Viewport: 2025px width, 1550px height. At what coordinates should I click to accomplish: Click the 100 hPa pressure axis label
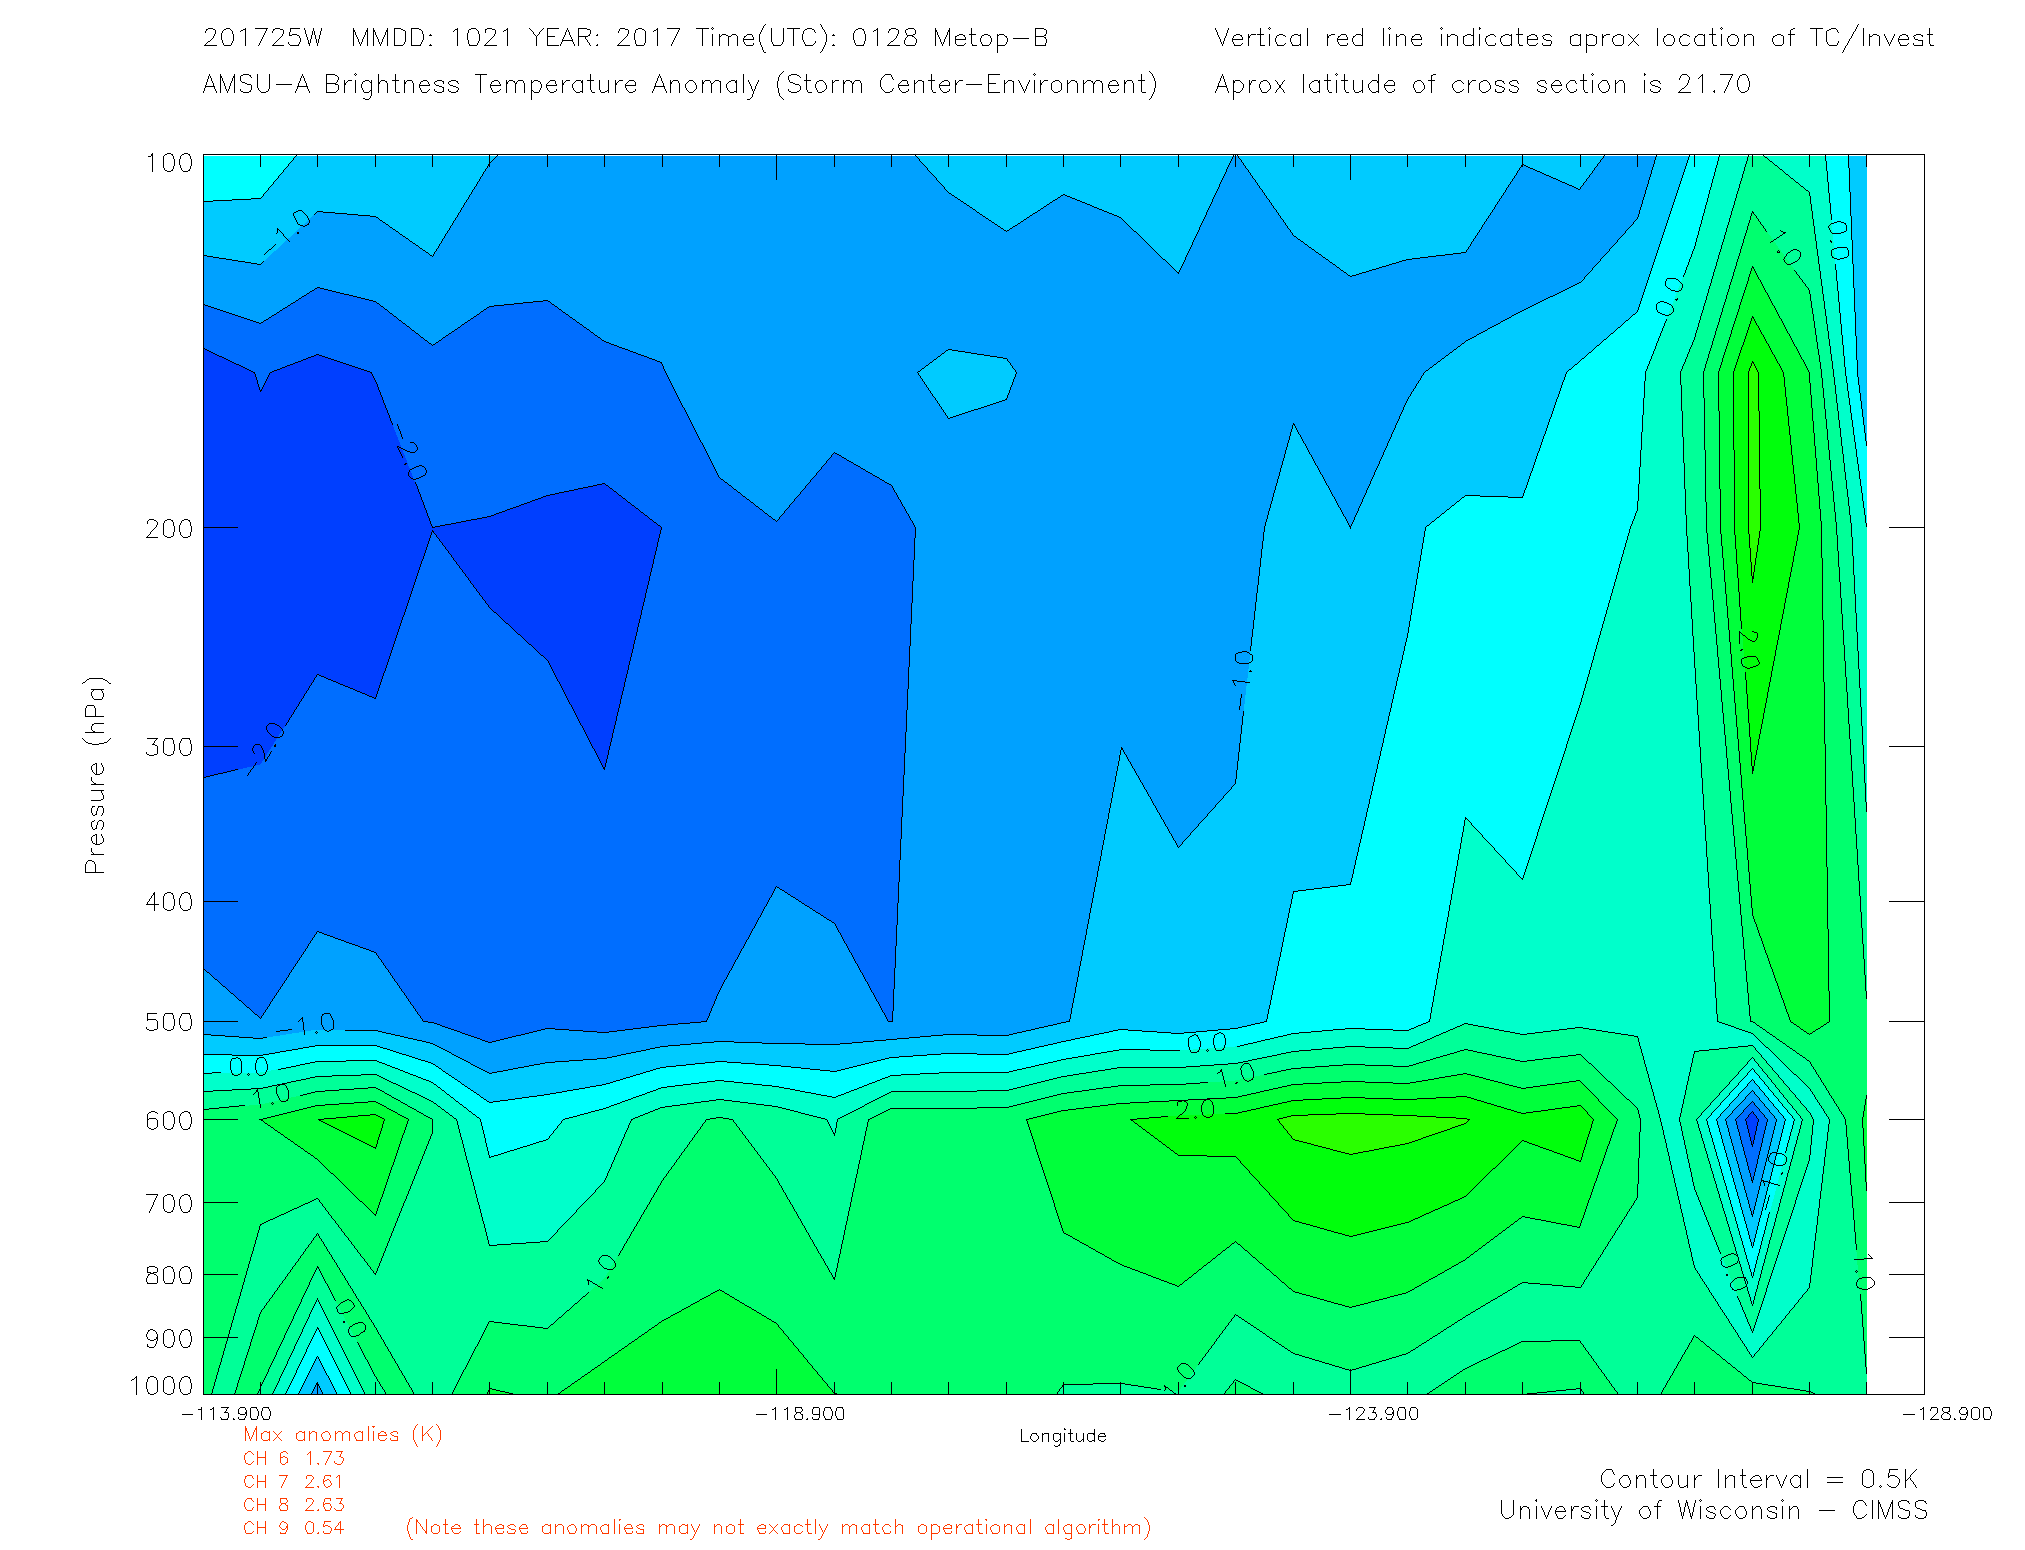[169, 163]
